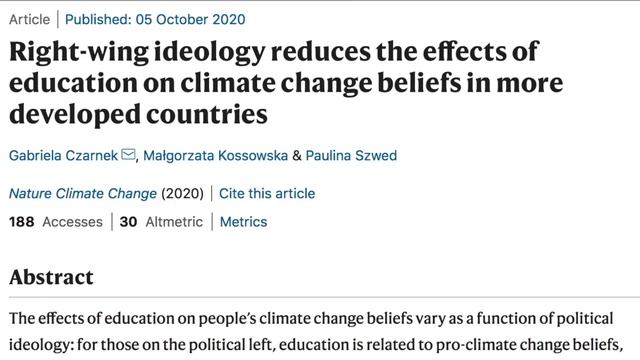Click the (2020) publication year text
The width and height of the screenshot is (640, 360).
(x=182, y=193)
